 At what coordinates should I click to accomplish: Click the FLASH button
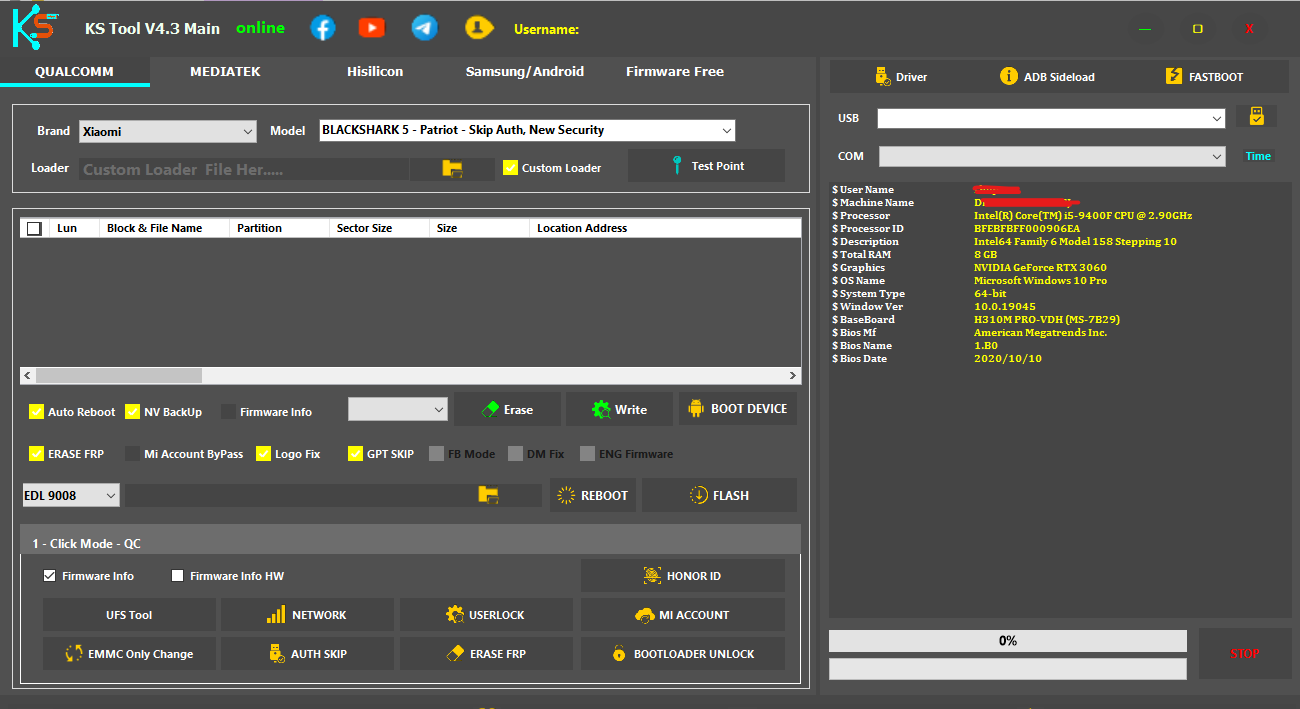tap(719, 496)
